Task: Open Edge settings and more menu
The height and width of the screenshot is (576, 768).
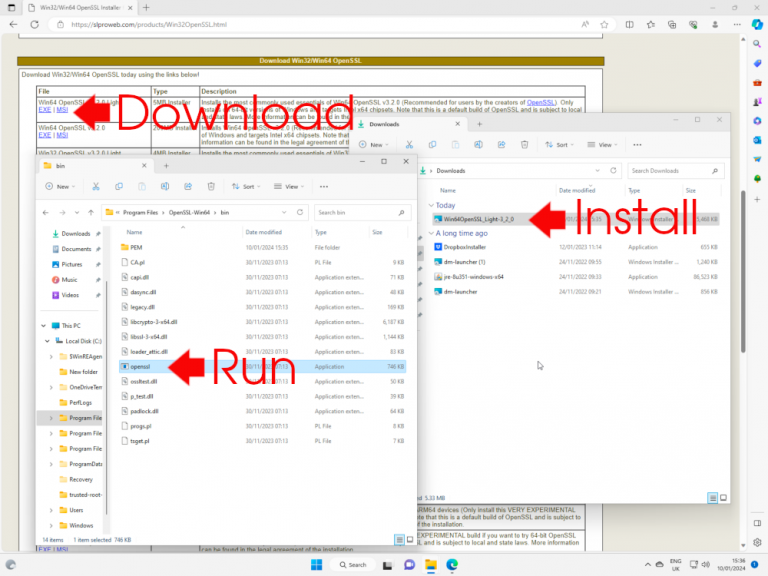Action: pos(737,24)
